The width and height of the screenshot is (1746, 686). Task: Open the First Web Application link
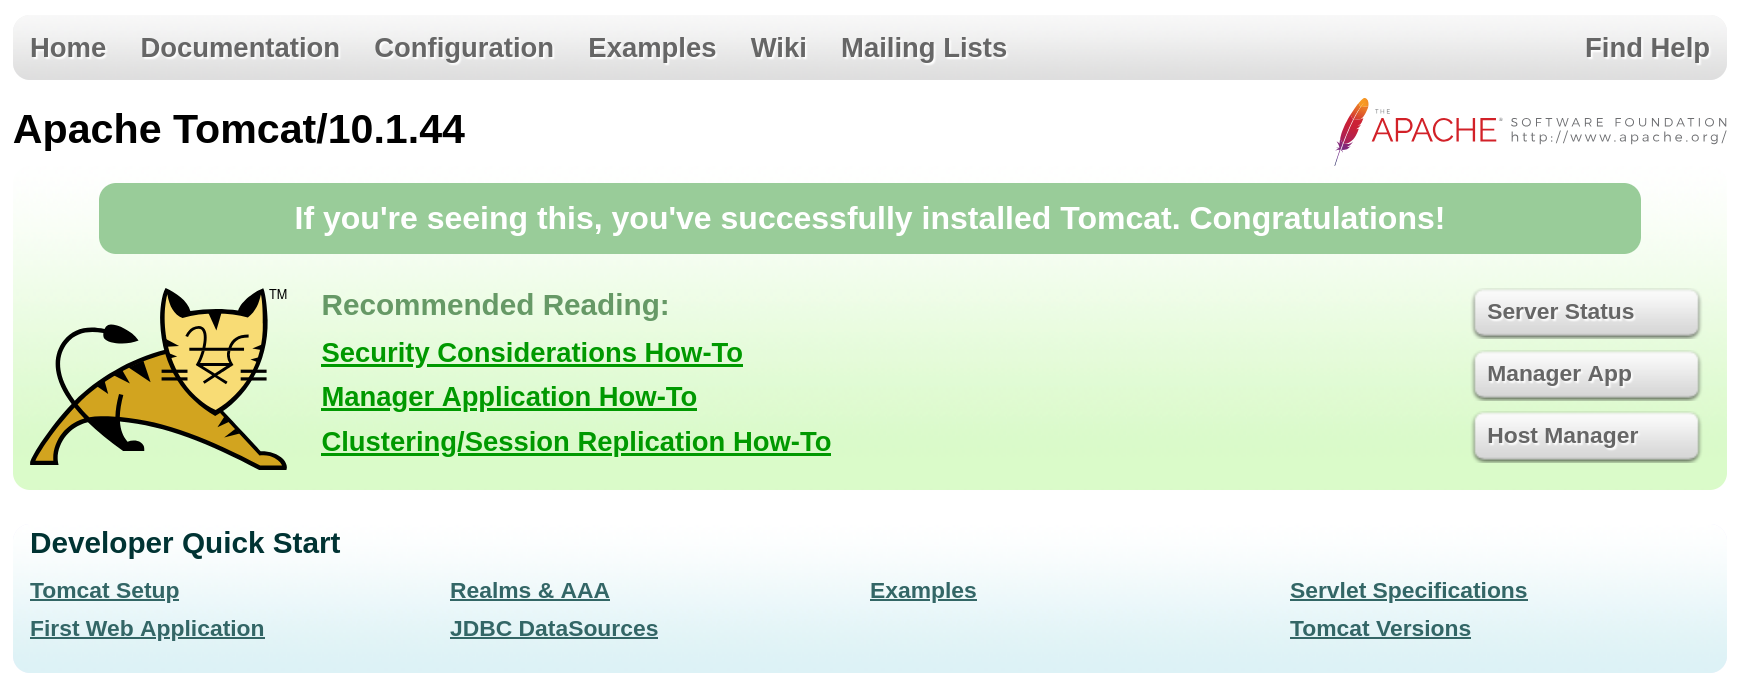pos(146,629)
